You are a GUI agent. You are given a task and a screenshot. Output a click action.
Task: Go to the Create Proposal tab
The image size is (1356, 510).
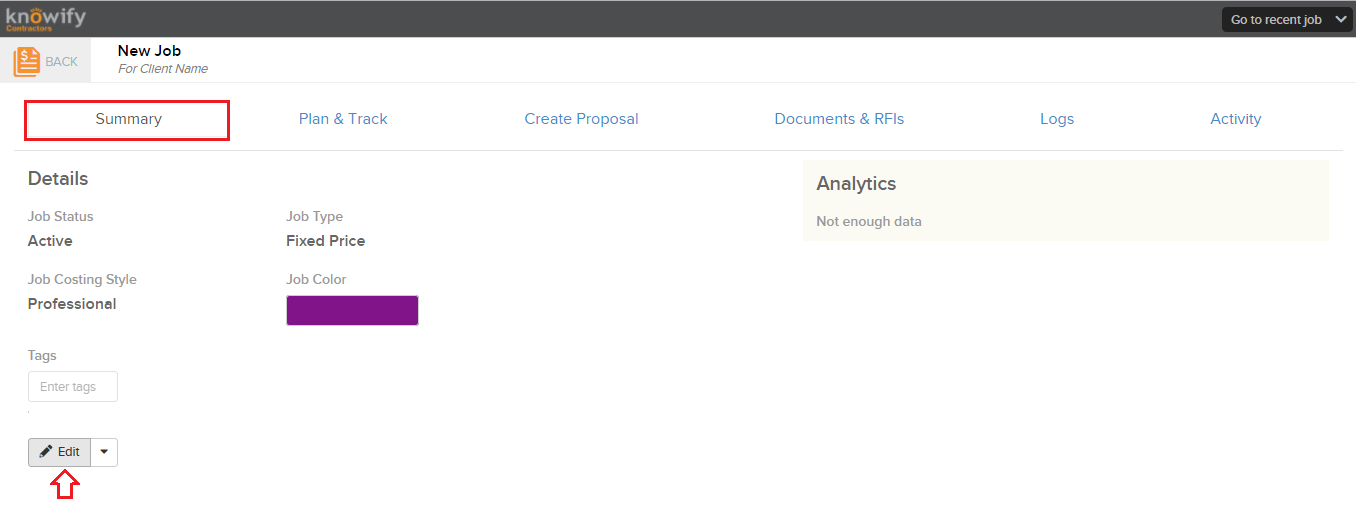point(581,119)
